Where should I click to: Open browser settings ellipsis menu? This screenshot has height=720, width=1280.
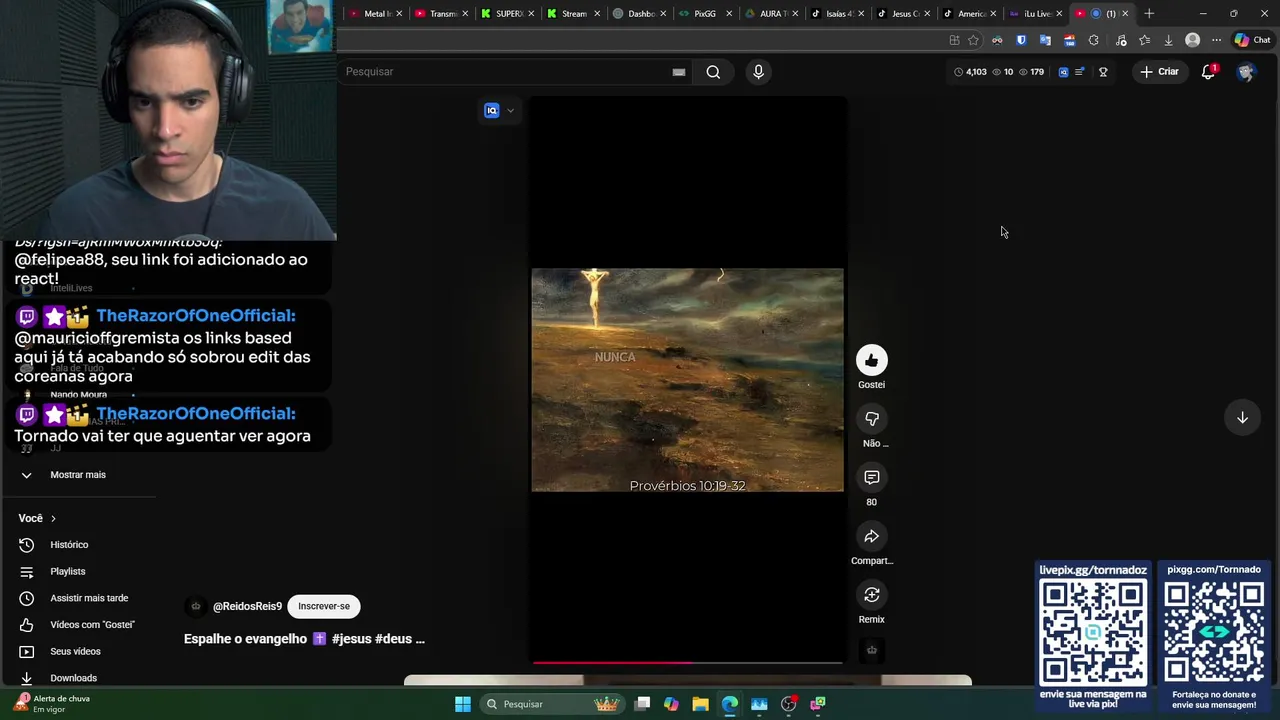[1216, 40]
